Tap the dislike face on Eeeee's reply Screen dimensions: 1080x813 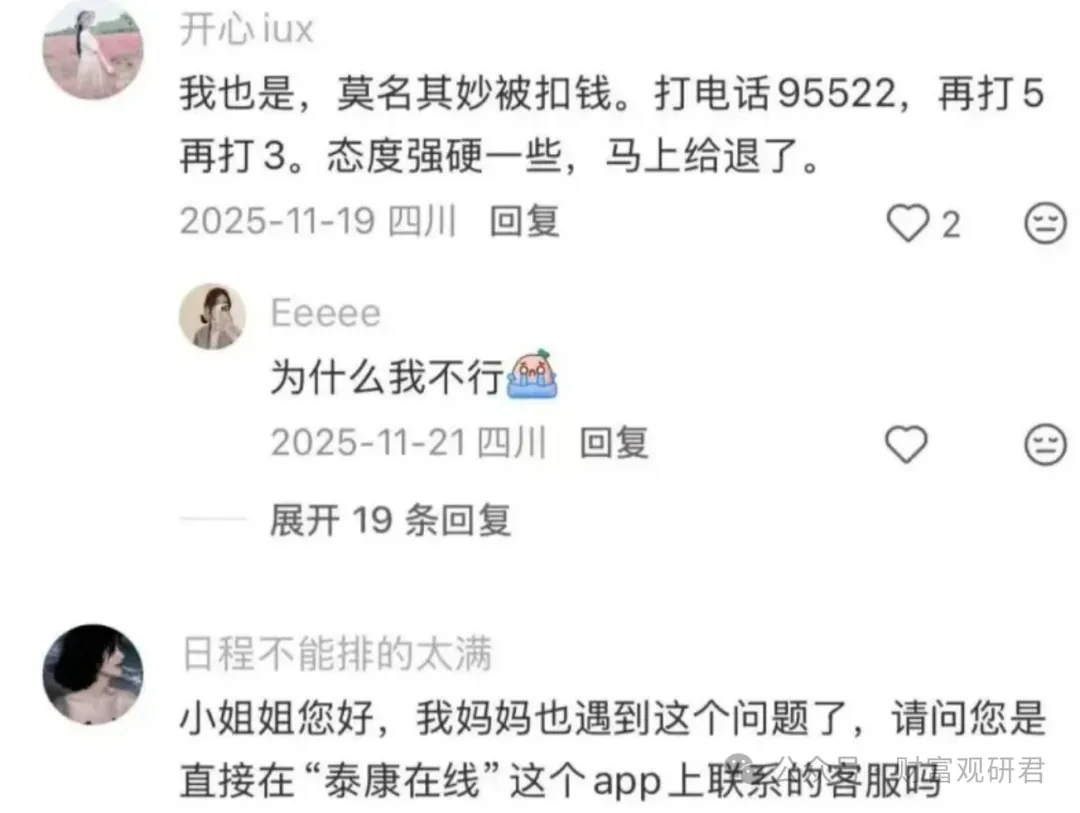pos(1046,444)
